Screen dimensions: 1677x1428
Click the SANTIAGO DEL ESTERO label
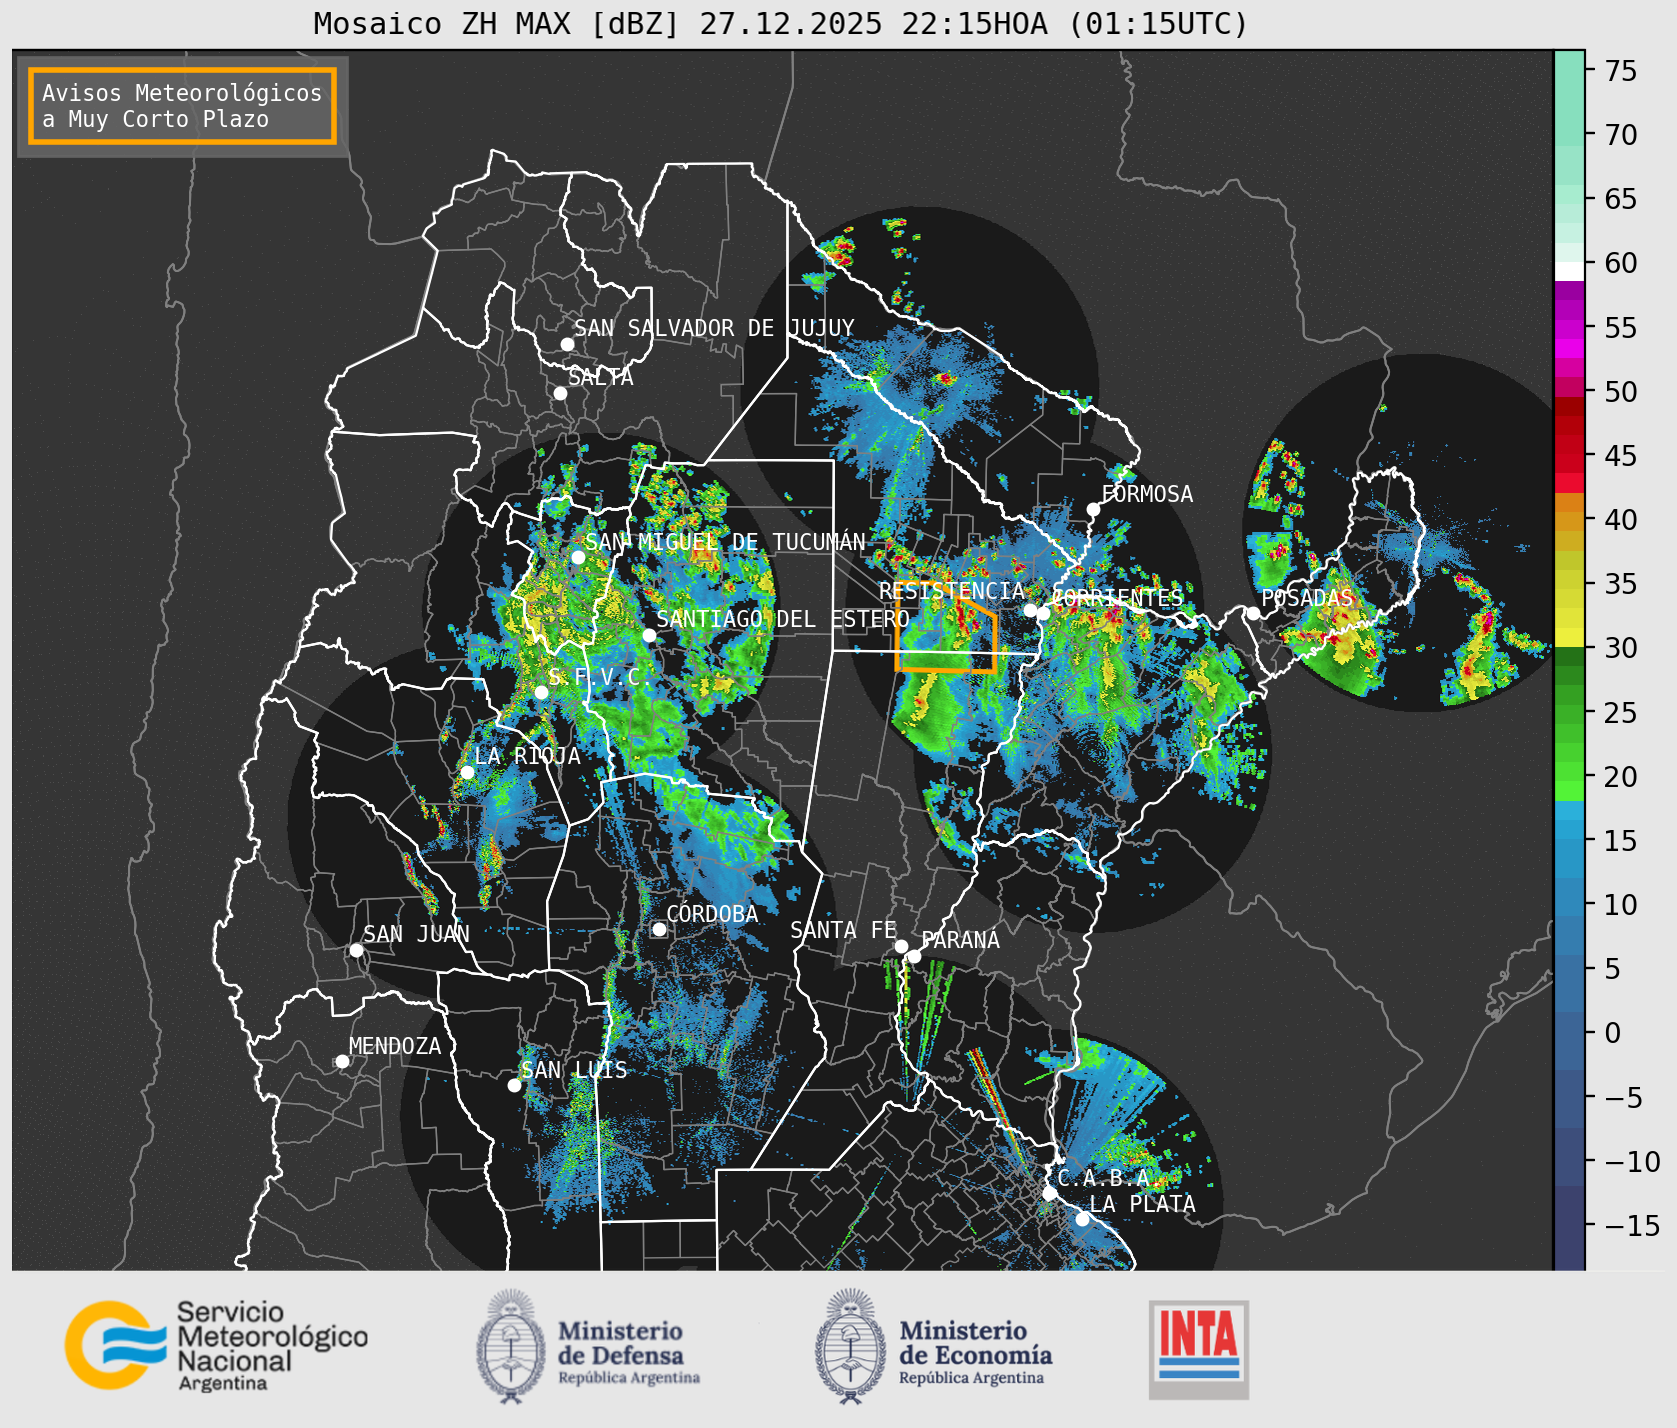pos(783,619)
